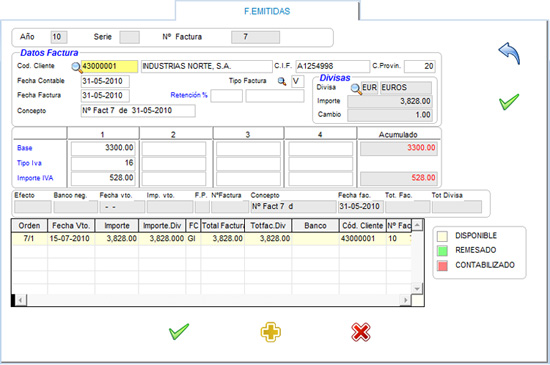Click the blue undo back arrow icon

pos(509,53)
